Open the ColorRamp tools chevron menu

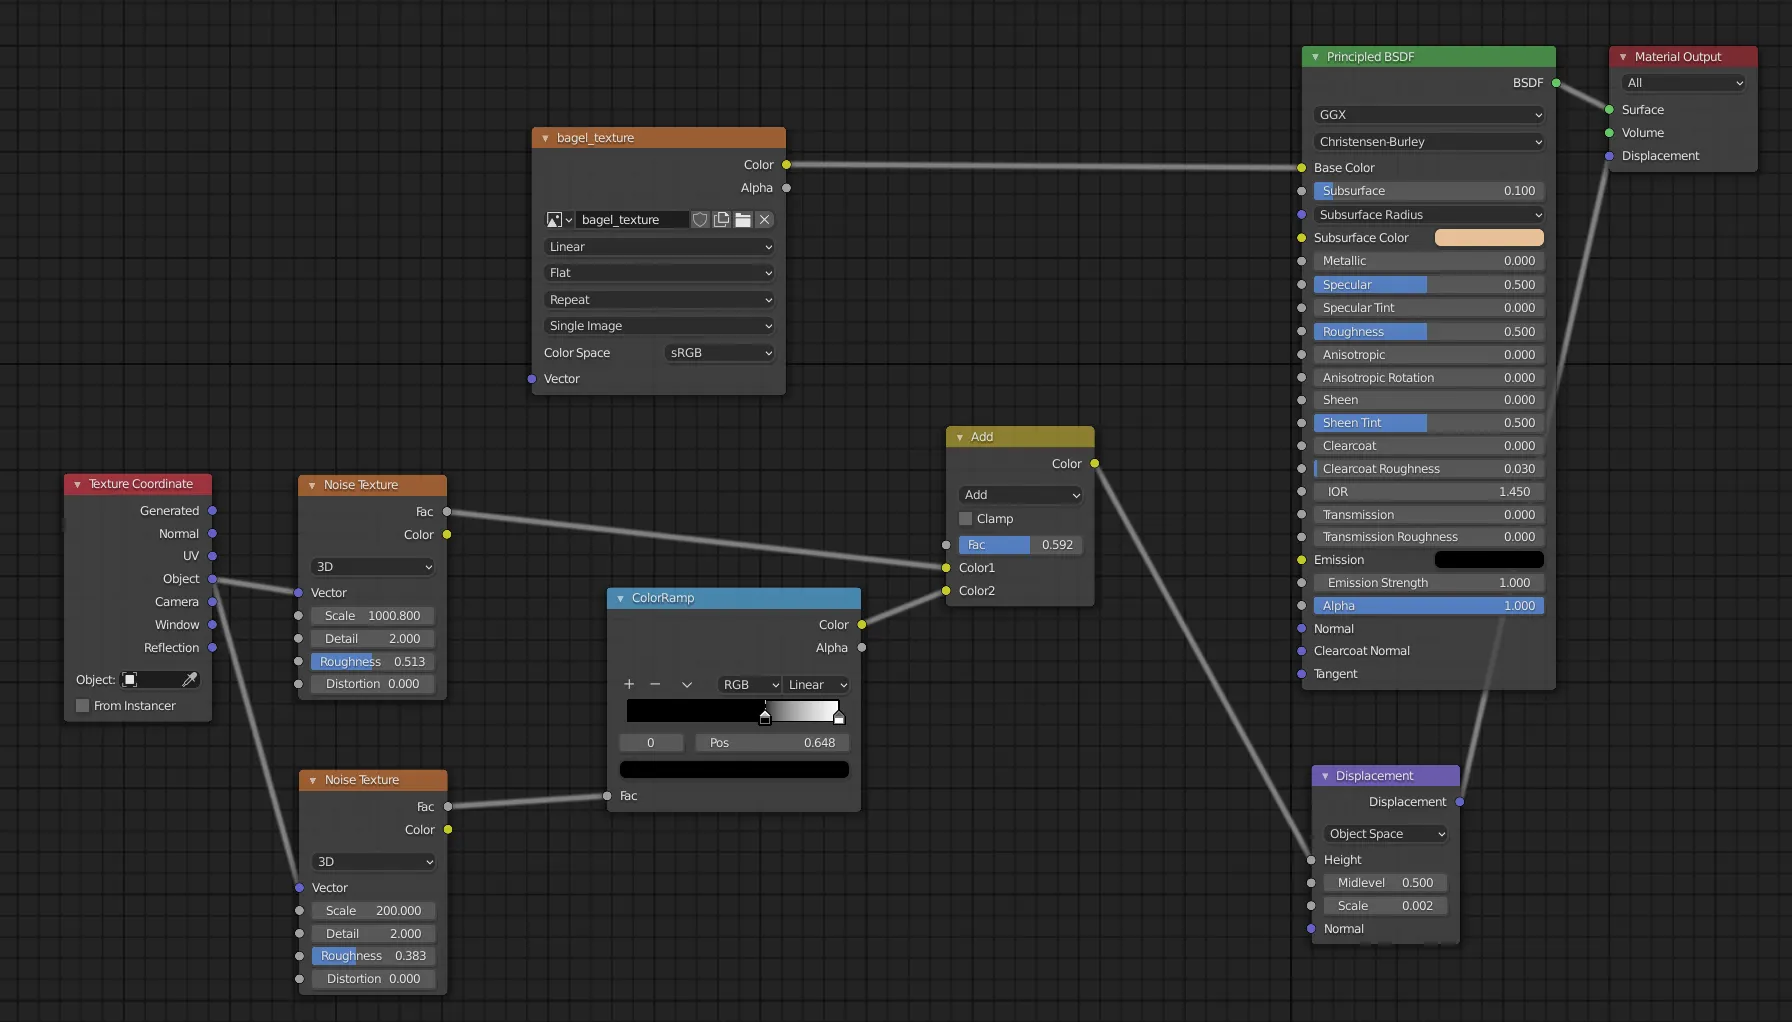[687, 685]
